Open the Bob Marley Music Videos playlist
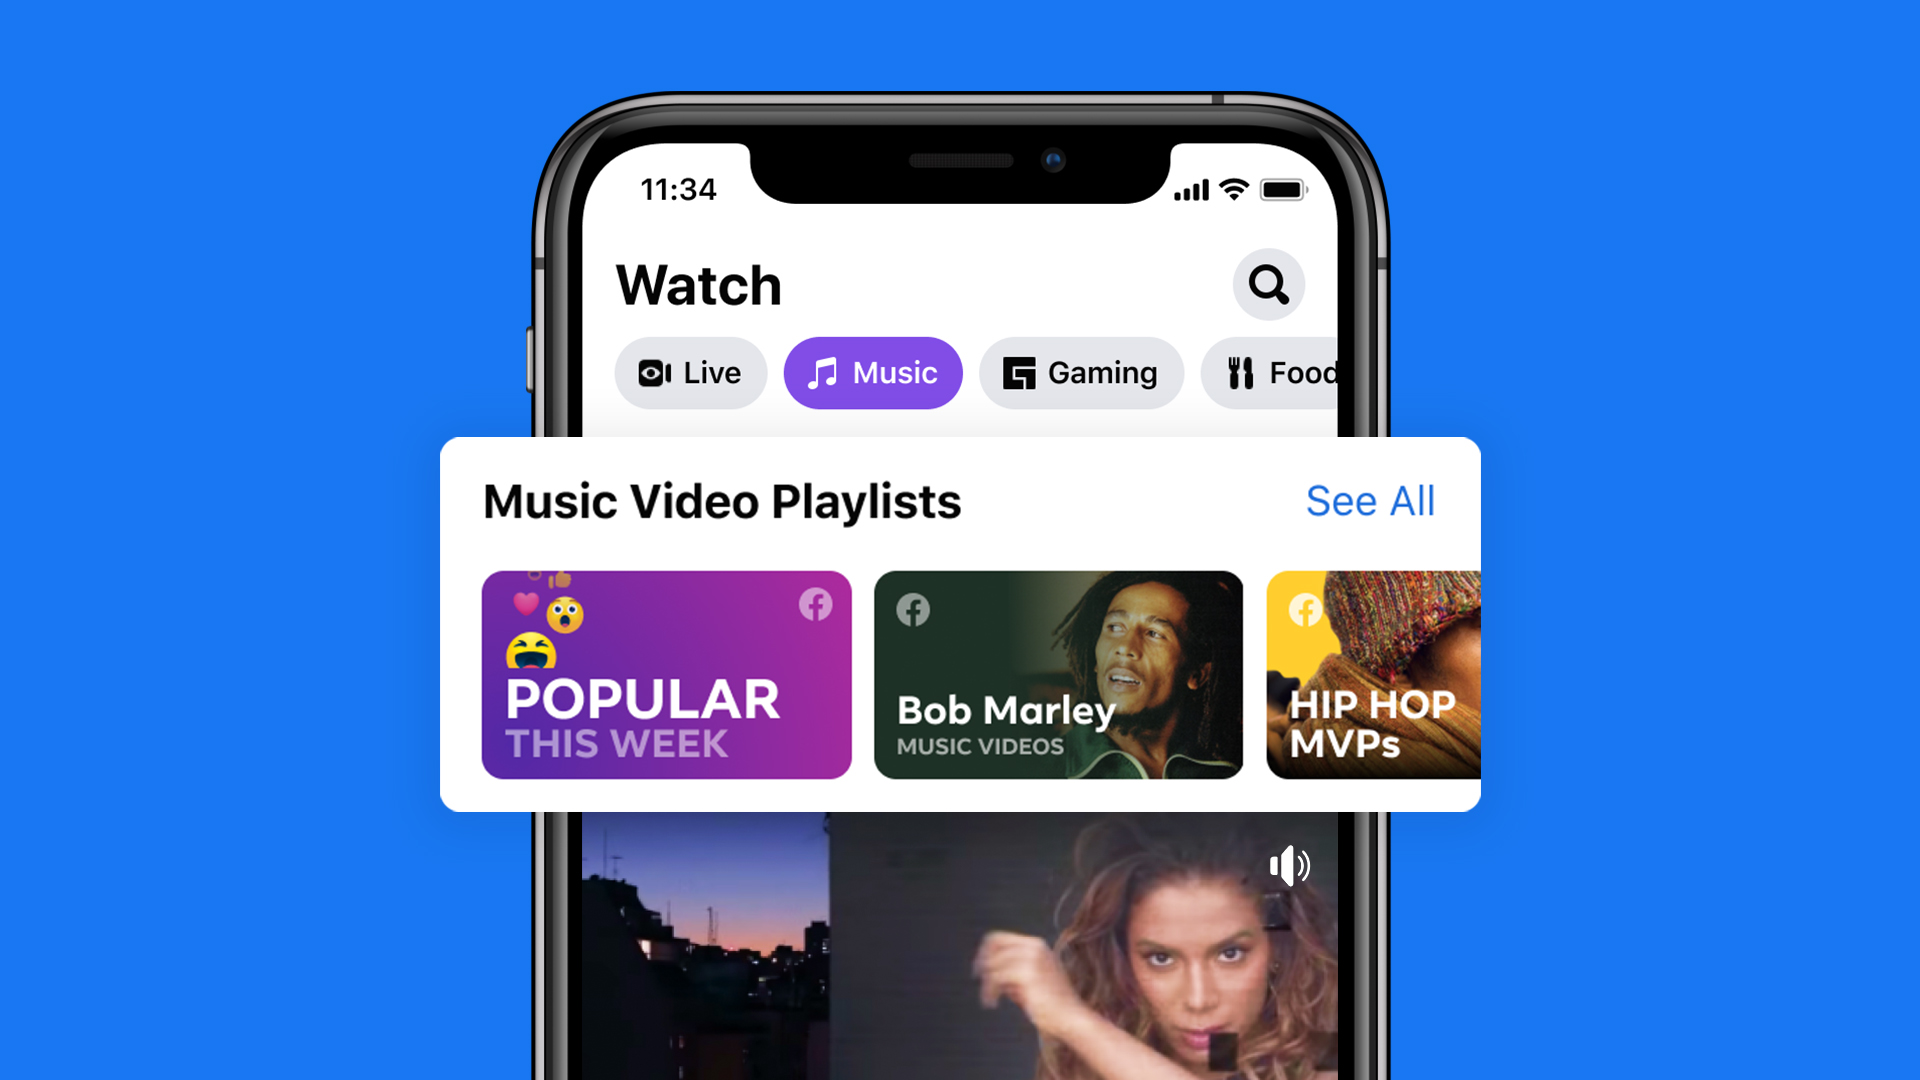This screenshot has height=1080, width=1920. [x=1056, y=675]
